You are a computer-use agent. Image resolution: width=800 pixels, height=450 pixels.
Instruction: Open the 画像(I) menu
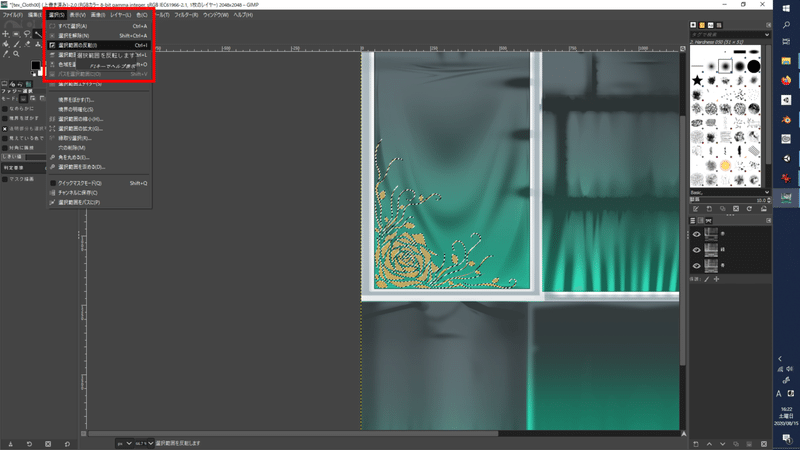[x=98, y=15]
